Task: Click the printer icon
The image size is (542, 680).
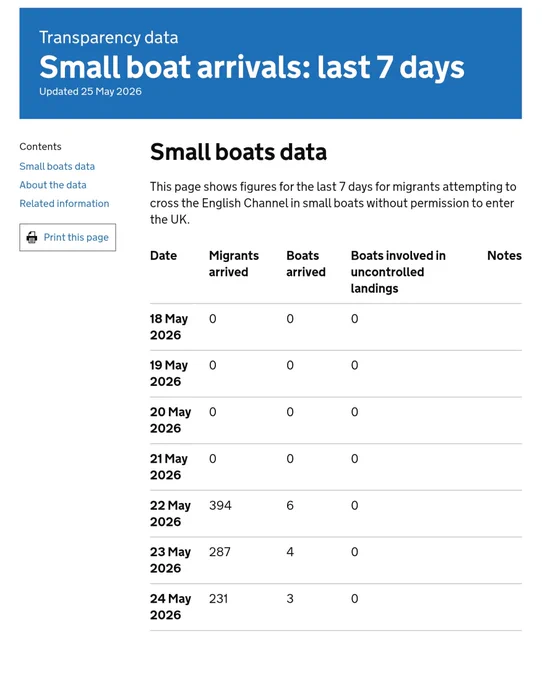Action: pos(32,237)
